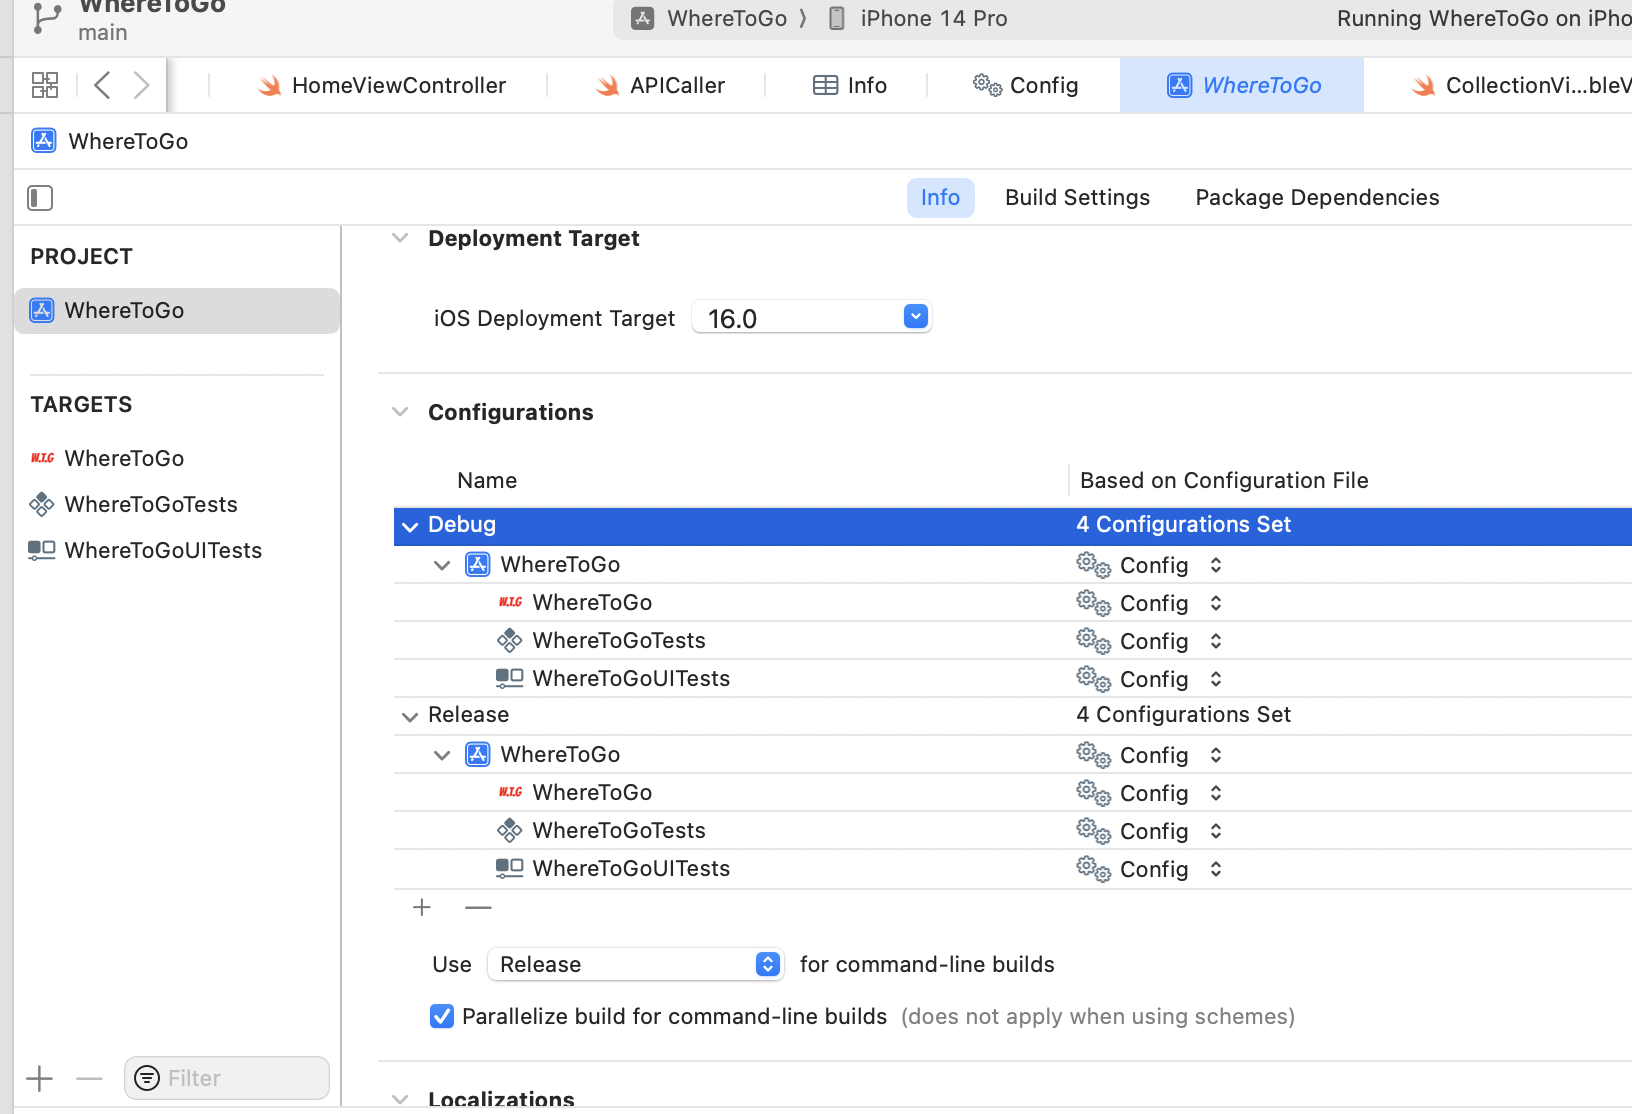Select the Info project editor tab
This screenshot has height=1114, width=1632.
coord(940,198)
